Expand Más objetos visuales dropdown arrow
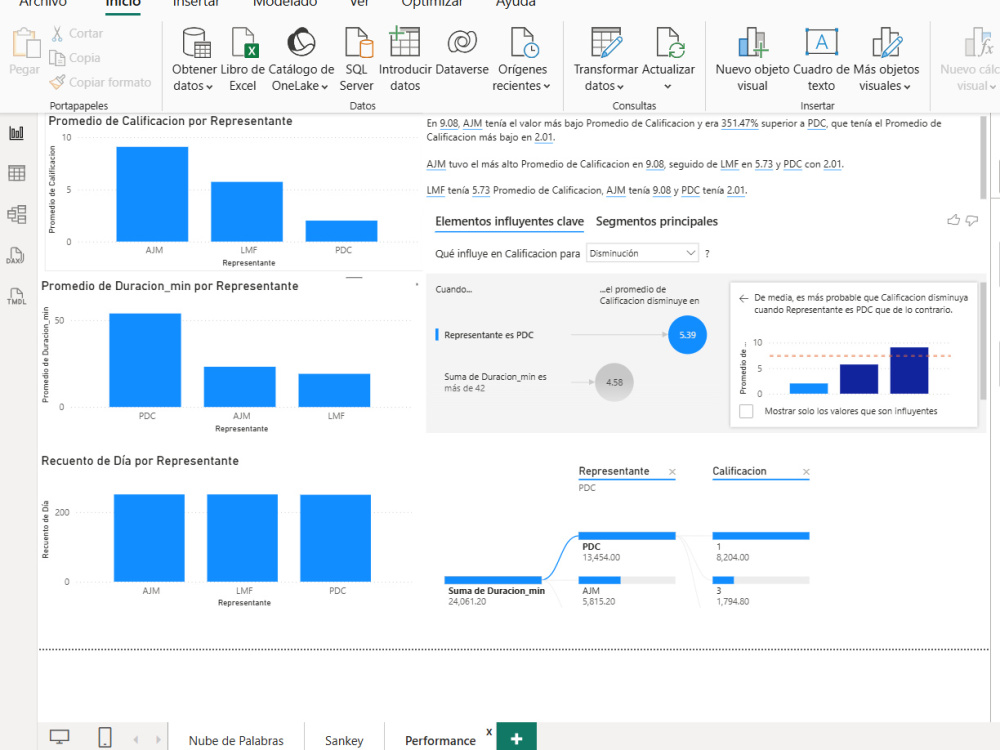Image resolution: width=1000 pixels, height=750 pixels. (907, 87)
